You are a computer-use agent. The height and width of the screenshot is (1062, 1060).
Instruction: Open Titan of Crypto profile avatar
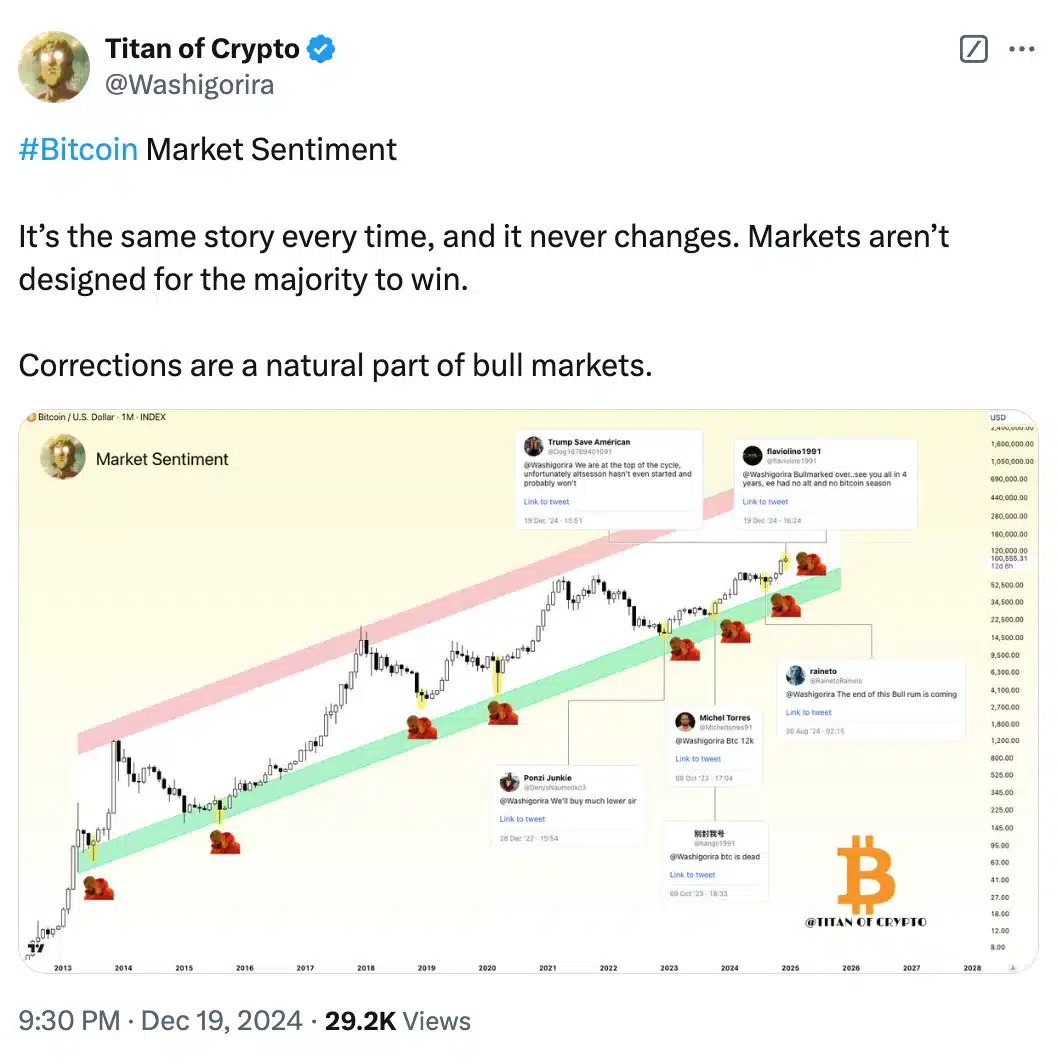pyautogui.click(x=54, y=66)
